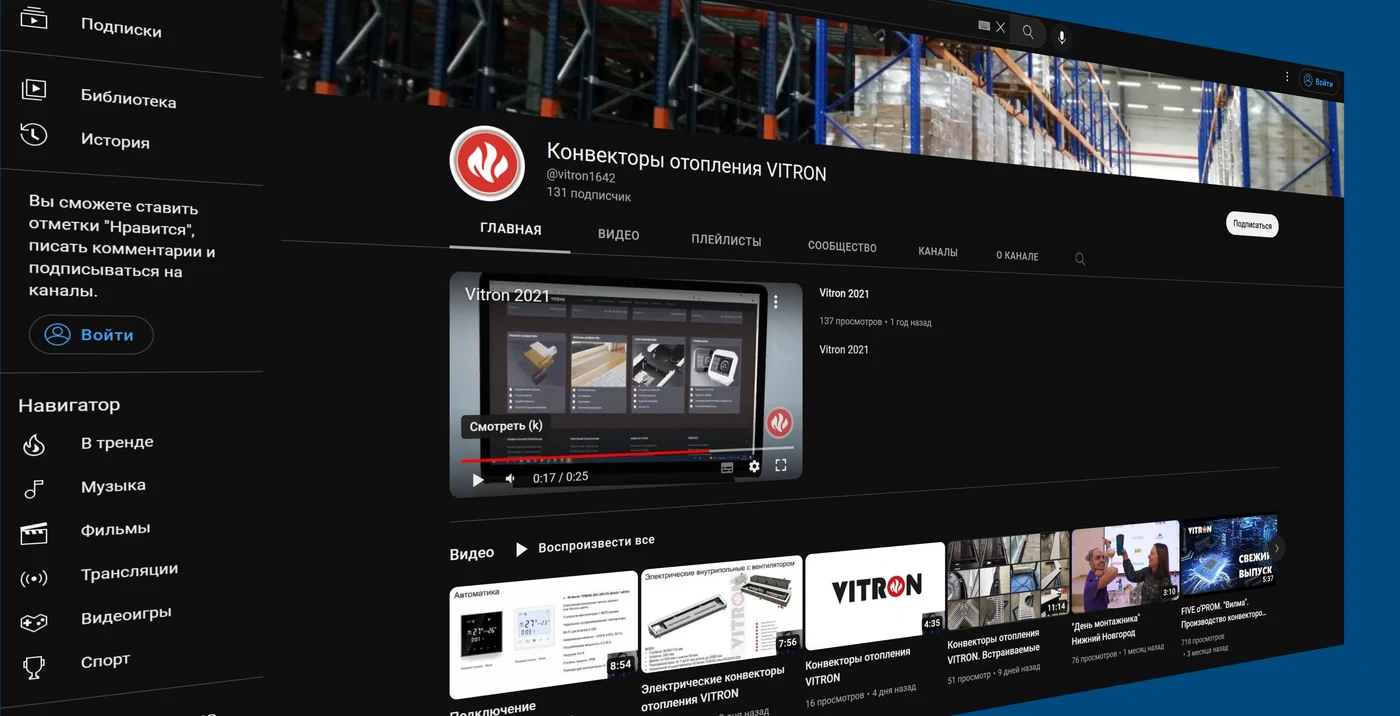Click the Видео section heading
Screen dimensions: 1400x716
pyautogui.click(x=472, y=553)
